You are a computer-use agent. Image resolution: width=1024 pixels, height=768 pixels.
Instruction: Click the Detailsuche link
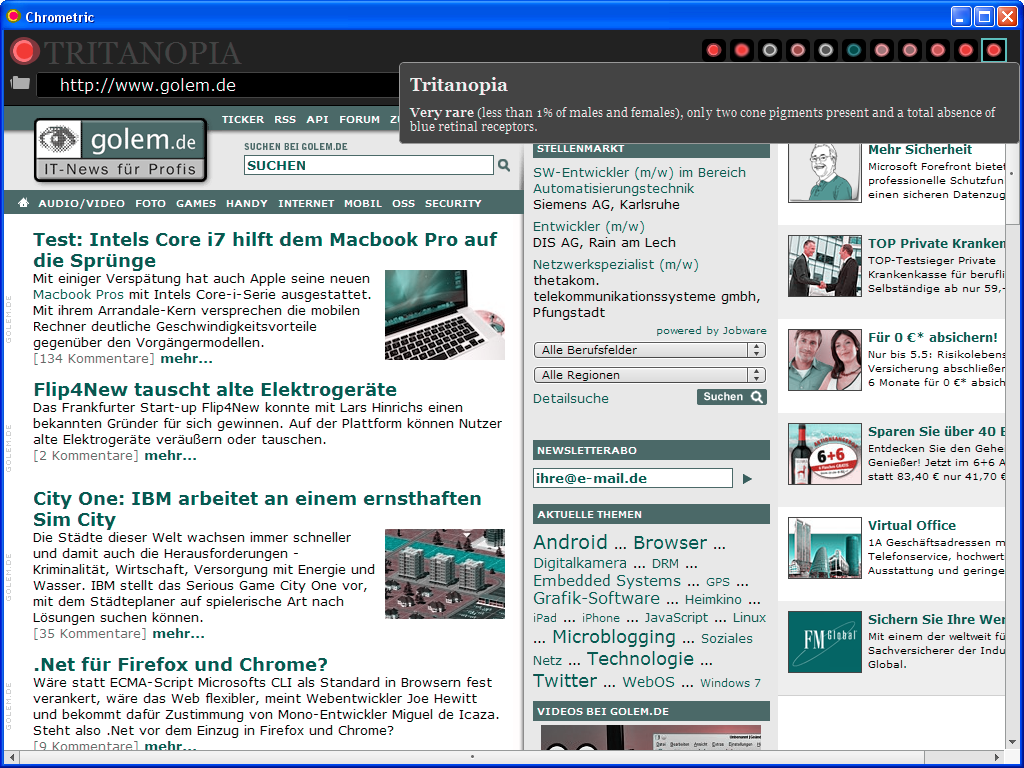[571, 398]
